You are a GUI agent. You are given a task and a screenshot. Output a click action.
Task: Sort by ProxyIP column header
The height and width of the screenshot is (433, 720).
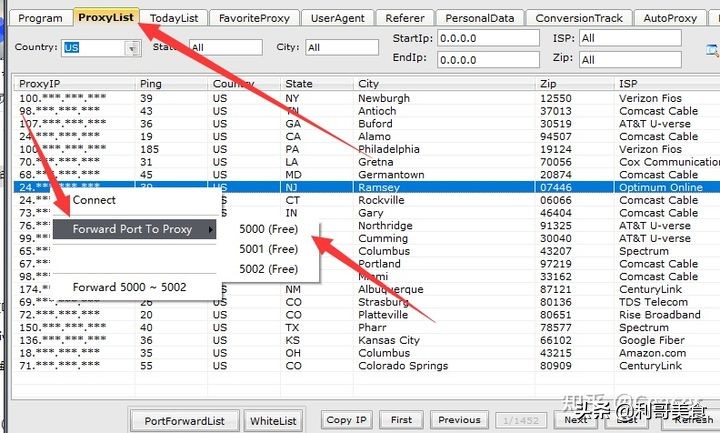click(73, 84)
